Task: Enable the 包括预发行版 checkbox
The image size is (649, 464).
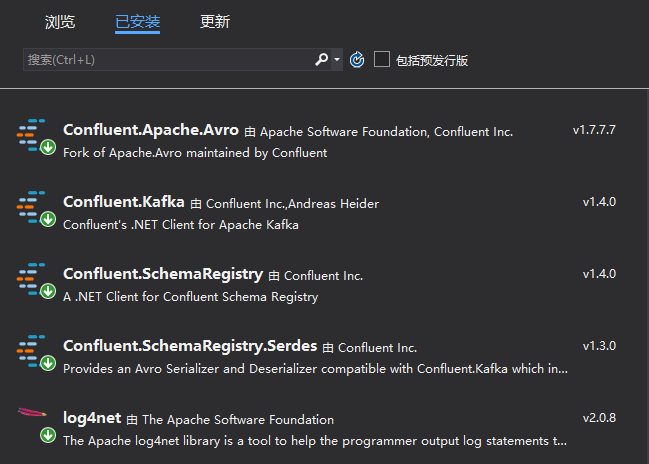Action: pos(382,59)
